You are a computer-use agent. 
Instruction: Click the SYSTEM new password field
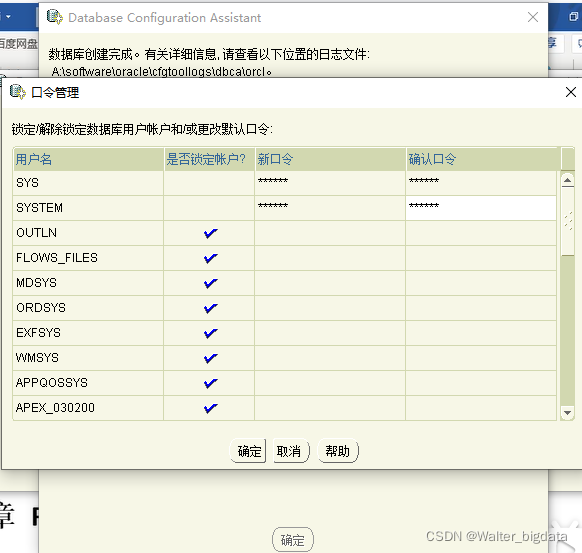330,208
